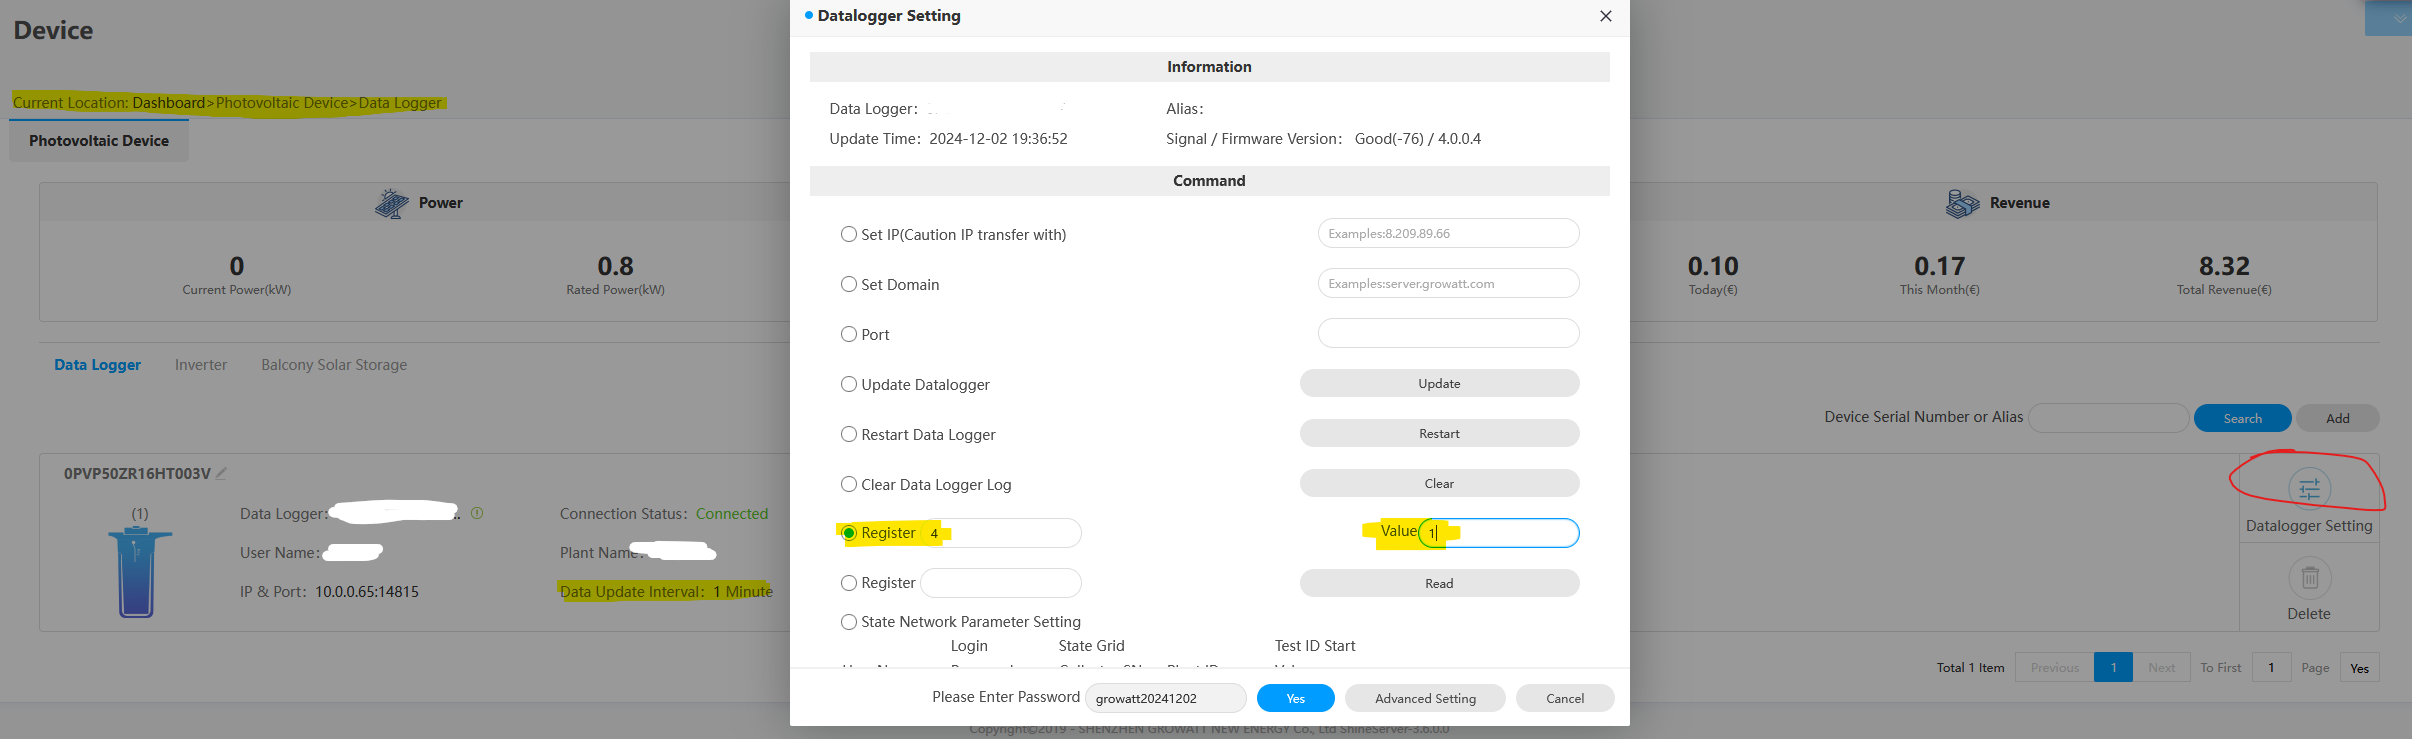
Task: Click the Revenue money icon
Action: pyautogui.click(x=1962, y=203)
